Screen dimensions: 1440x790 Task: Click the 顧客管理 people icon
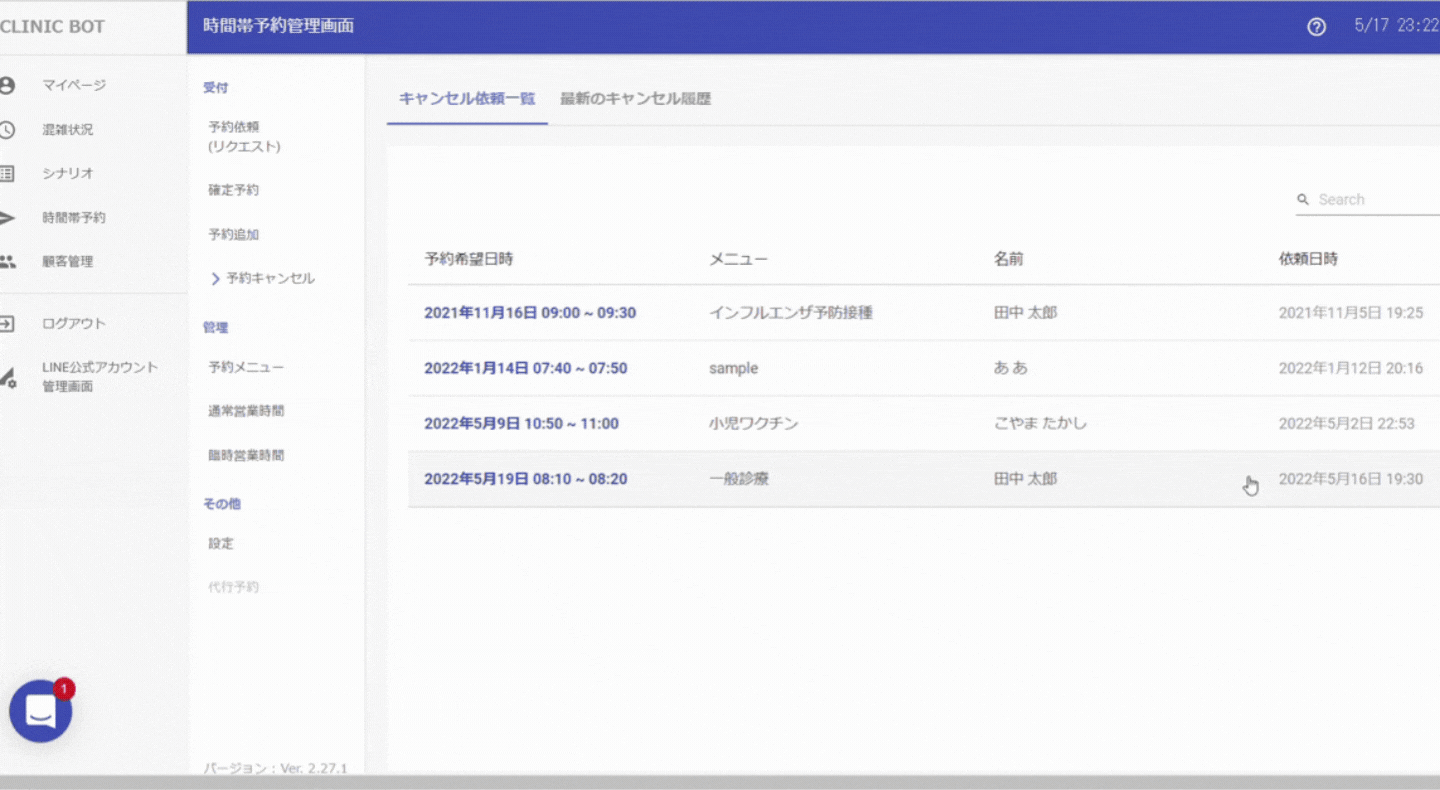coord(8,261)
